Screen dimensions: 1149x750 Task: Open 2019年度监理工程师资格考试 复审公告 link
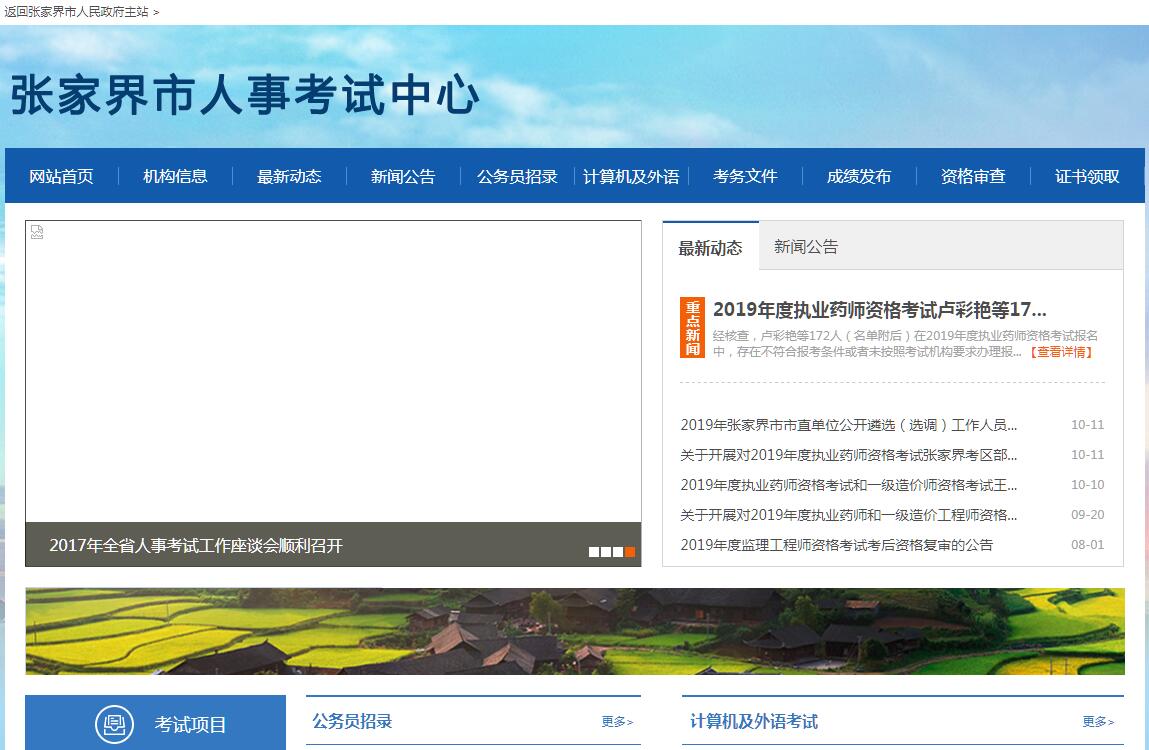836,545
